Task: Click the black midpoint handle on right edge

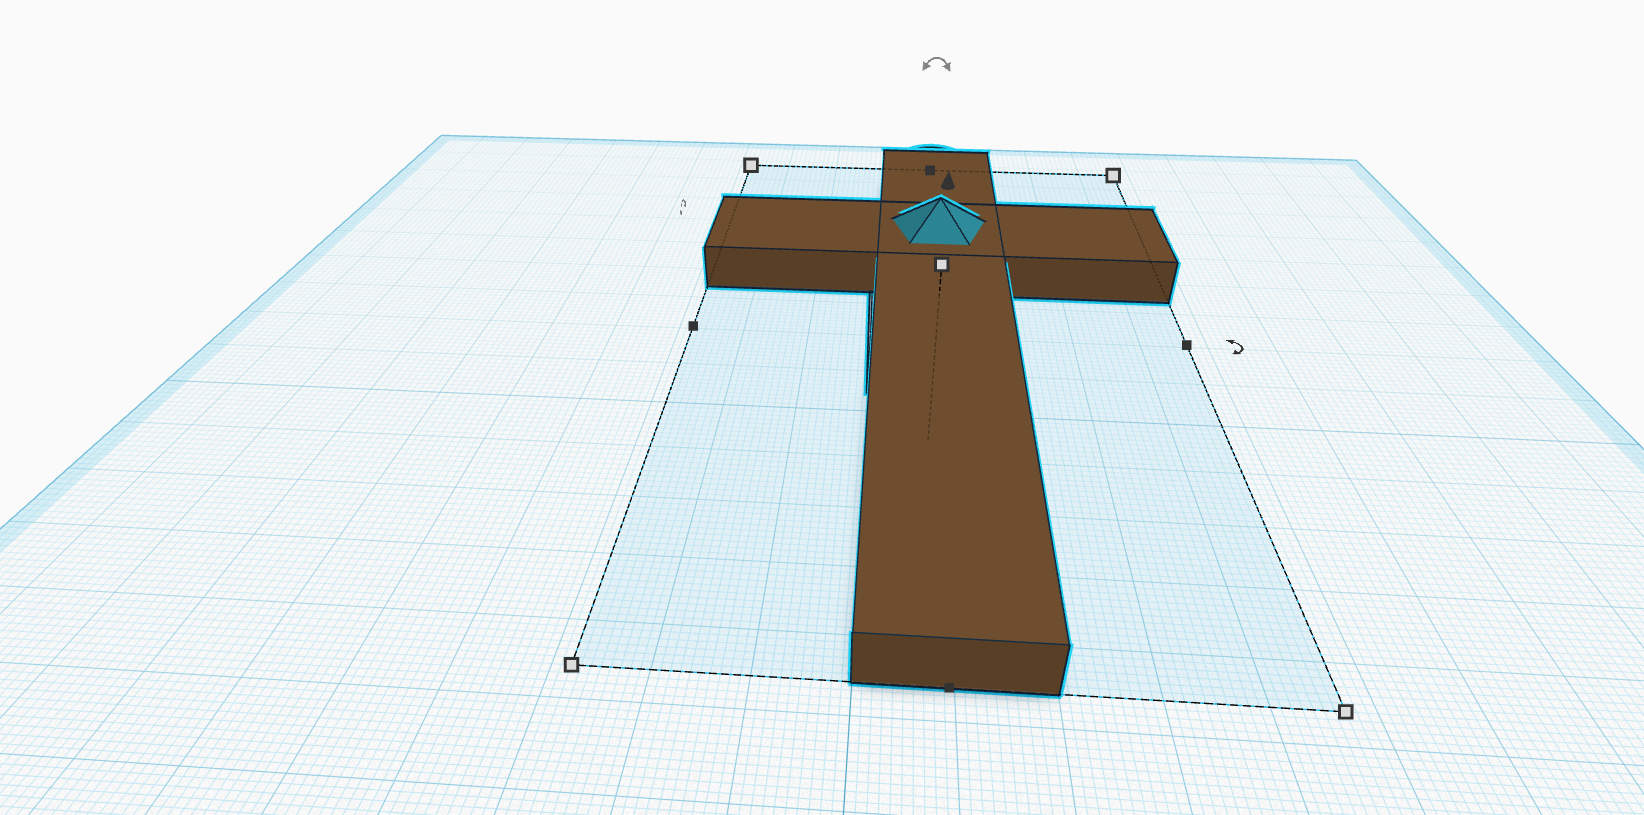Action: pos(1187,345)
